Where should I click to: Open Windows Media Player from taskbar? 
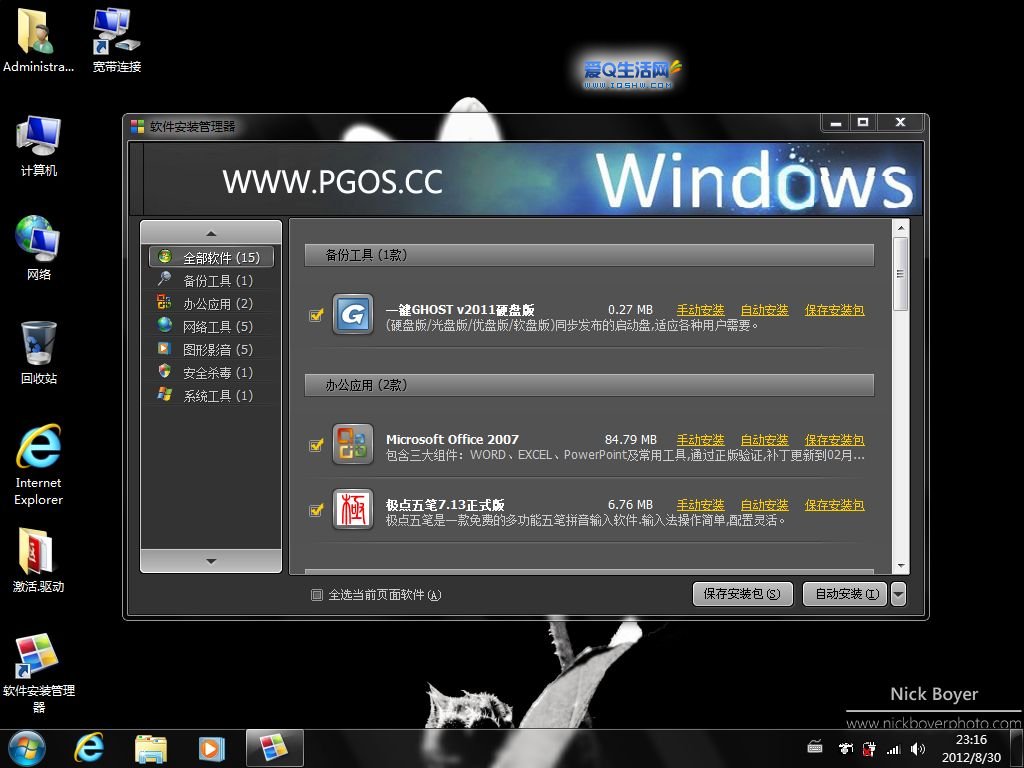point(211,748)
